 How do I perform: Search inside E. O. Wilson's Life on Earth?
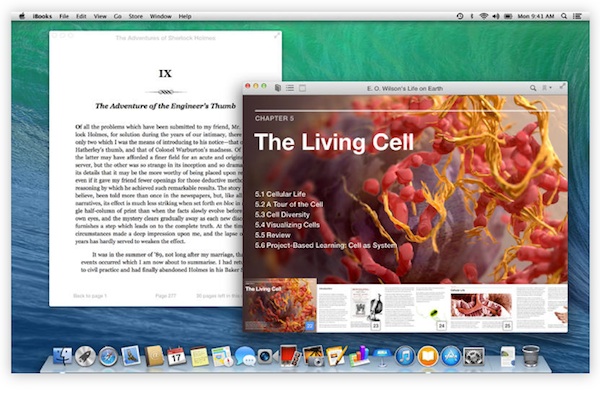pos(533,88)
